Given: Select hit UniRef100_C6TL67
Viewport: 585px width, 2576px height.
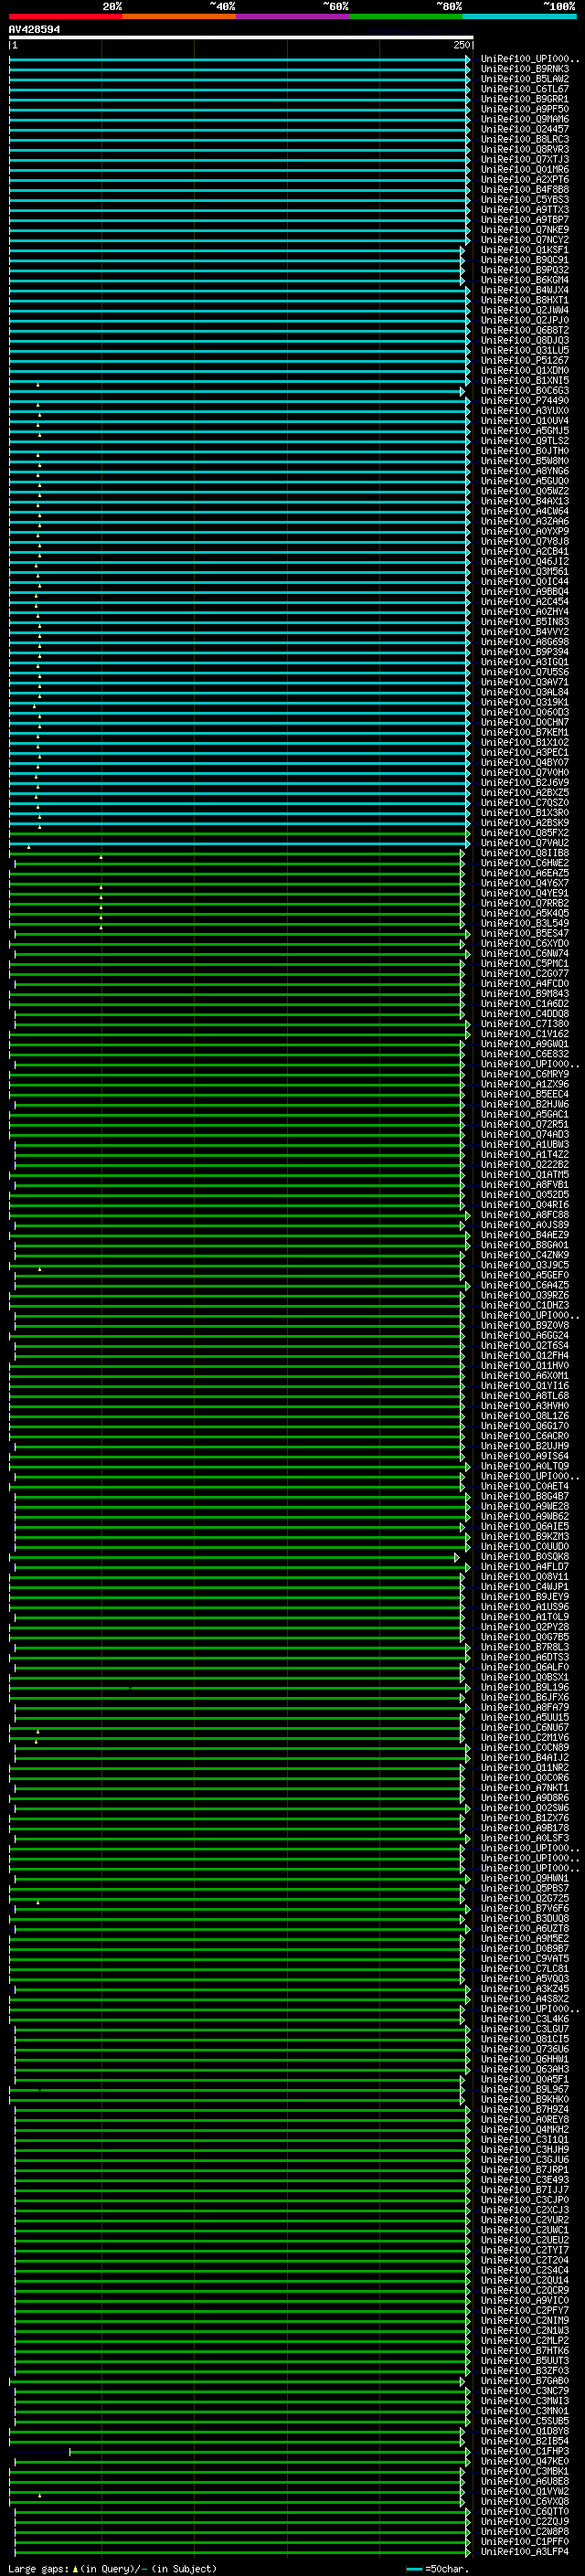Looking at the screenshot, I should coord(525,90).
